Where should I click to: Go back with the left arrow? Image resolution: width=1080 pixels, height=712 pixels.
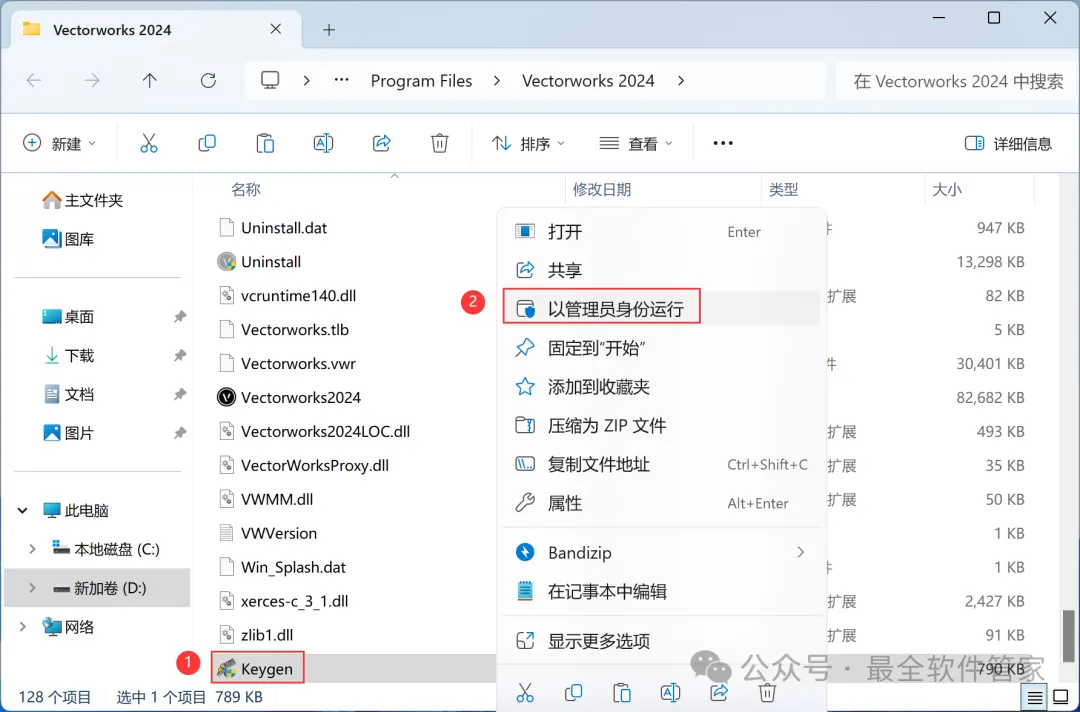(x=34, y=81)
